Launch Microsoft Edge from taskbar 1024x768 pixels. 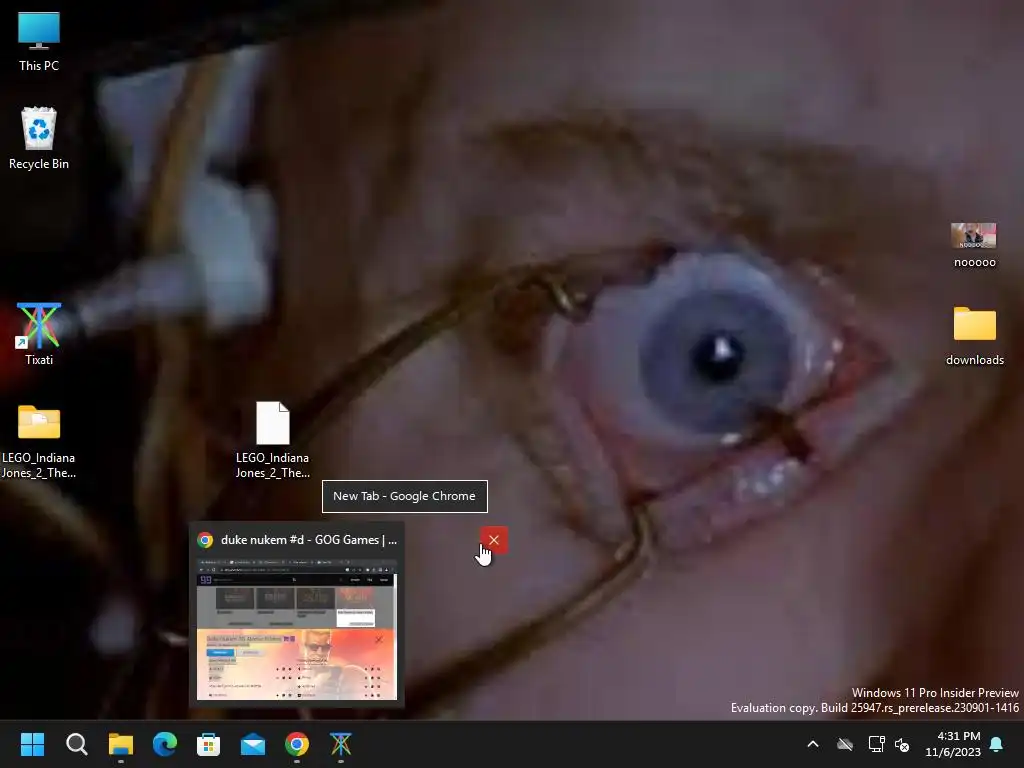pyautogui.click(x=165, y=744)
